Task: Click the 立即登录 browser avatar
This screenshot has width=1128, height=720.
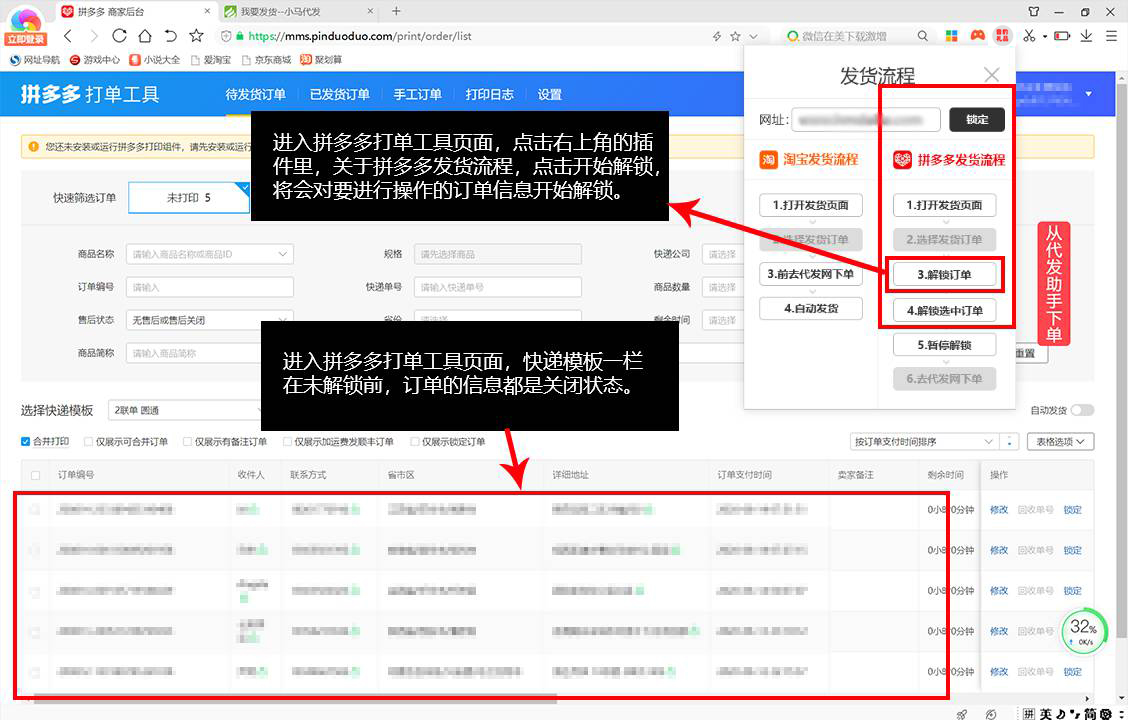Action: point(26,27)
